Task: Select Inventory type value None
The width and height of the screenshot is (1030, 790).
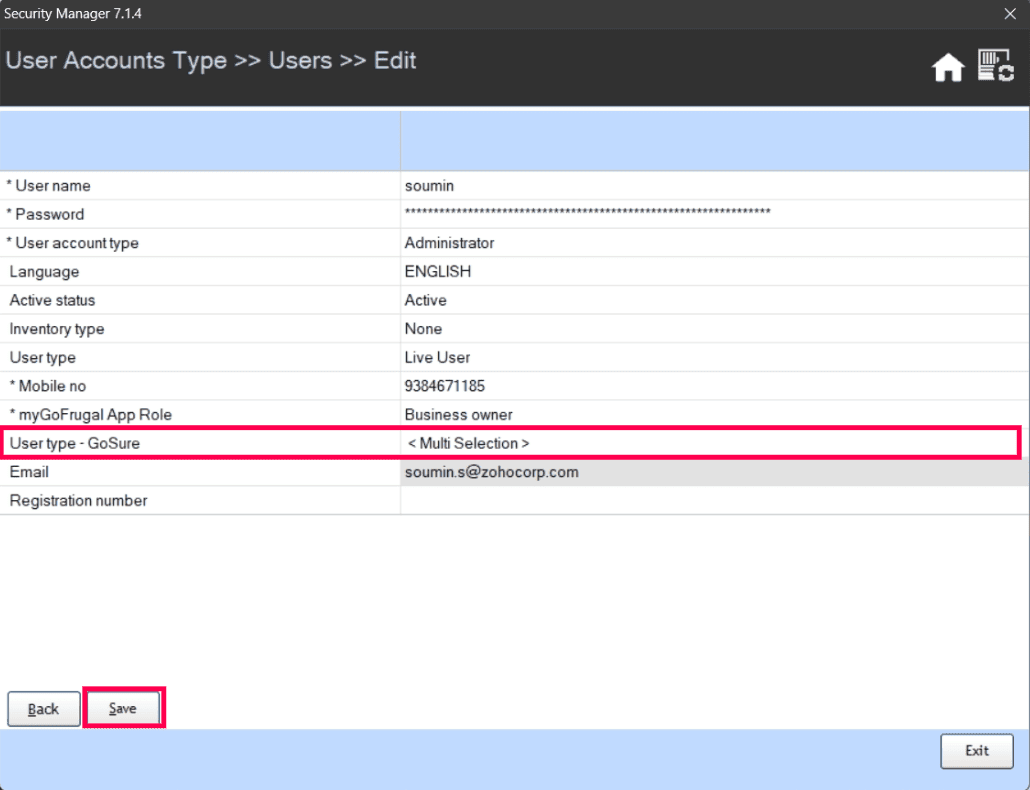Action: 715,329
